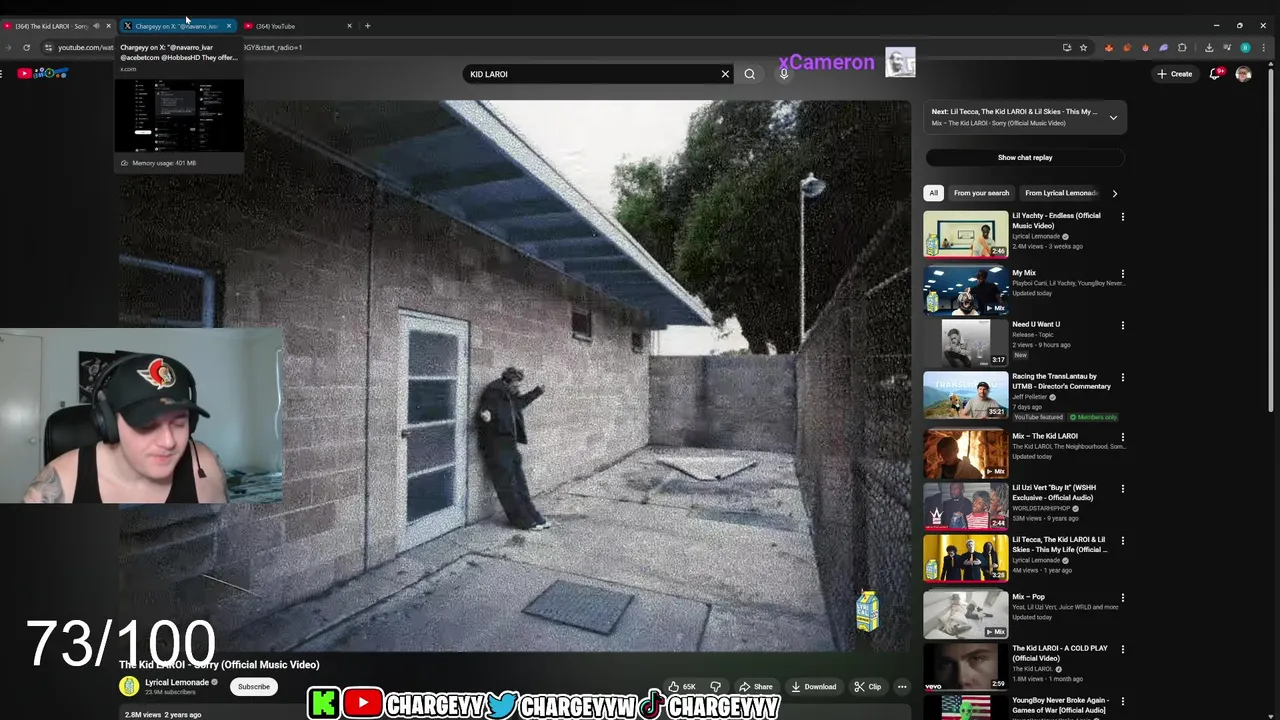Open media controls in toolbar
This screenshot has height=720, width=1280.
[1227, 47]
